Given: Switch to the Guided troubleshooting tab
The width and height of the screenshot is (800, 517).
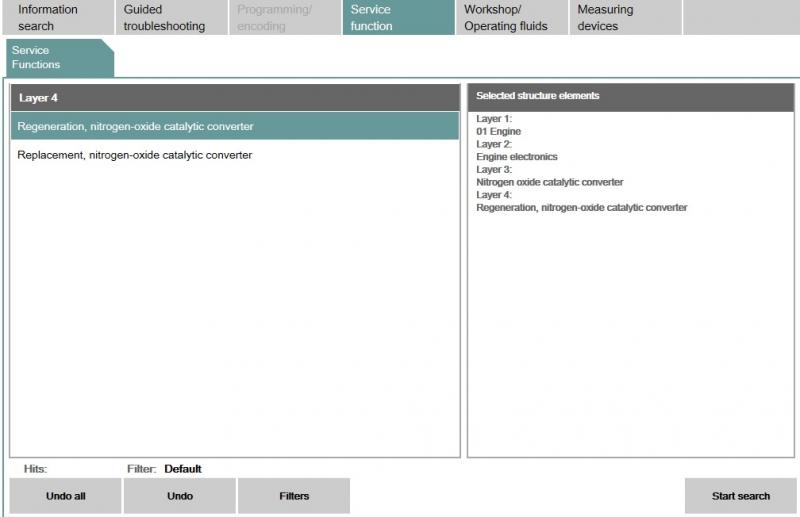Looking at the screenshot, I should point(171,18).
